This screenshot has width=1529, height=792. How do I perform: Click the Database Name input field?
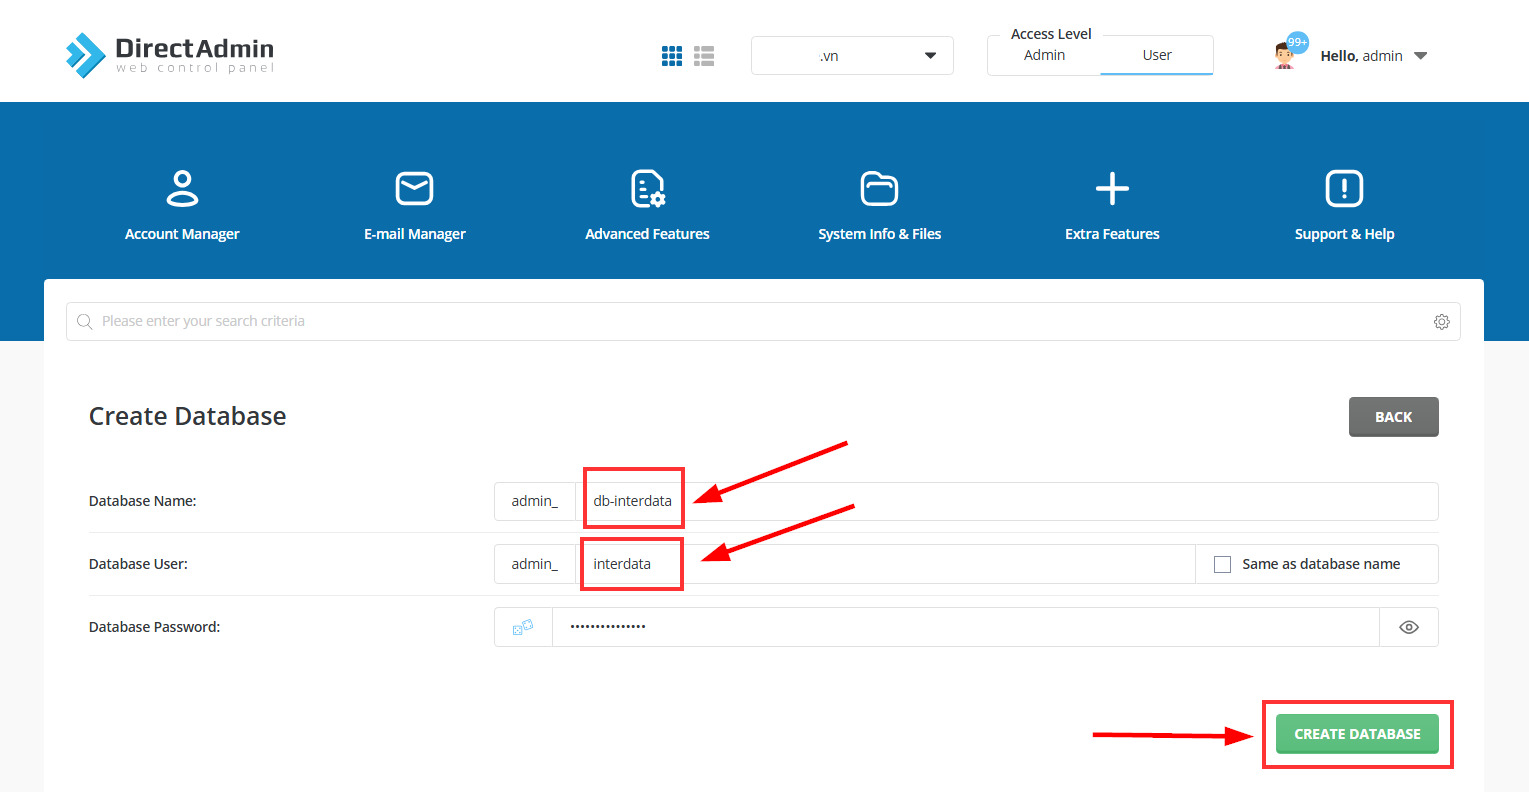point(1007,501)
